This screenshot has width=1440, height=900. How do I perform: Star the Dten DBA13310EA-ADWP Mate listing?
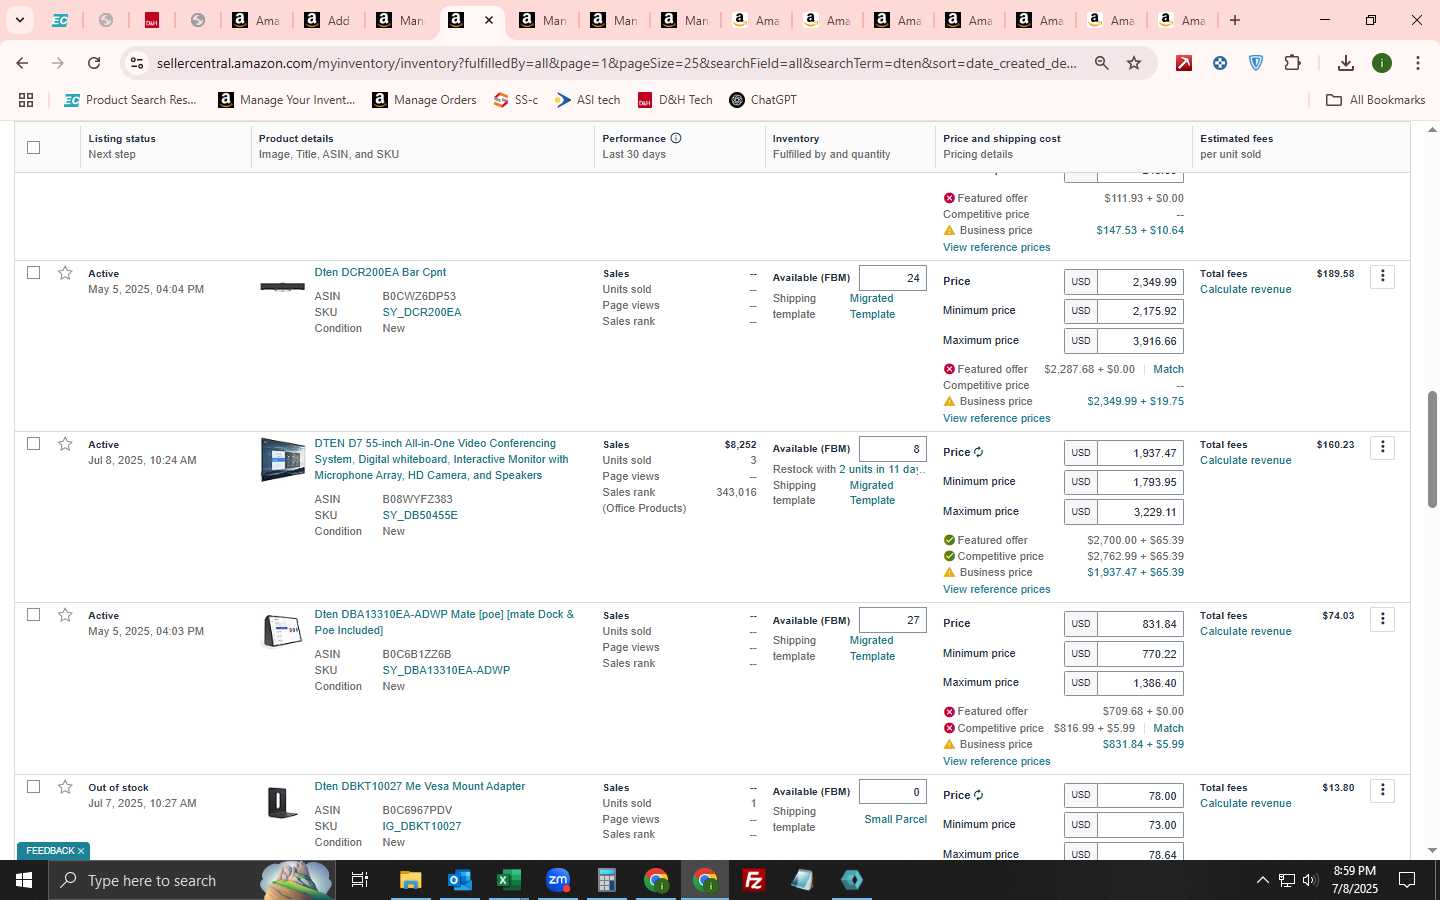pyautogui.click(x=65, y=615)
